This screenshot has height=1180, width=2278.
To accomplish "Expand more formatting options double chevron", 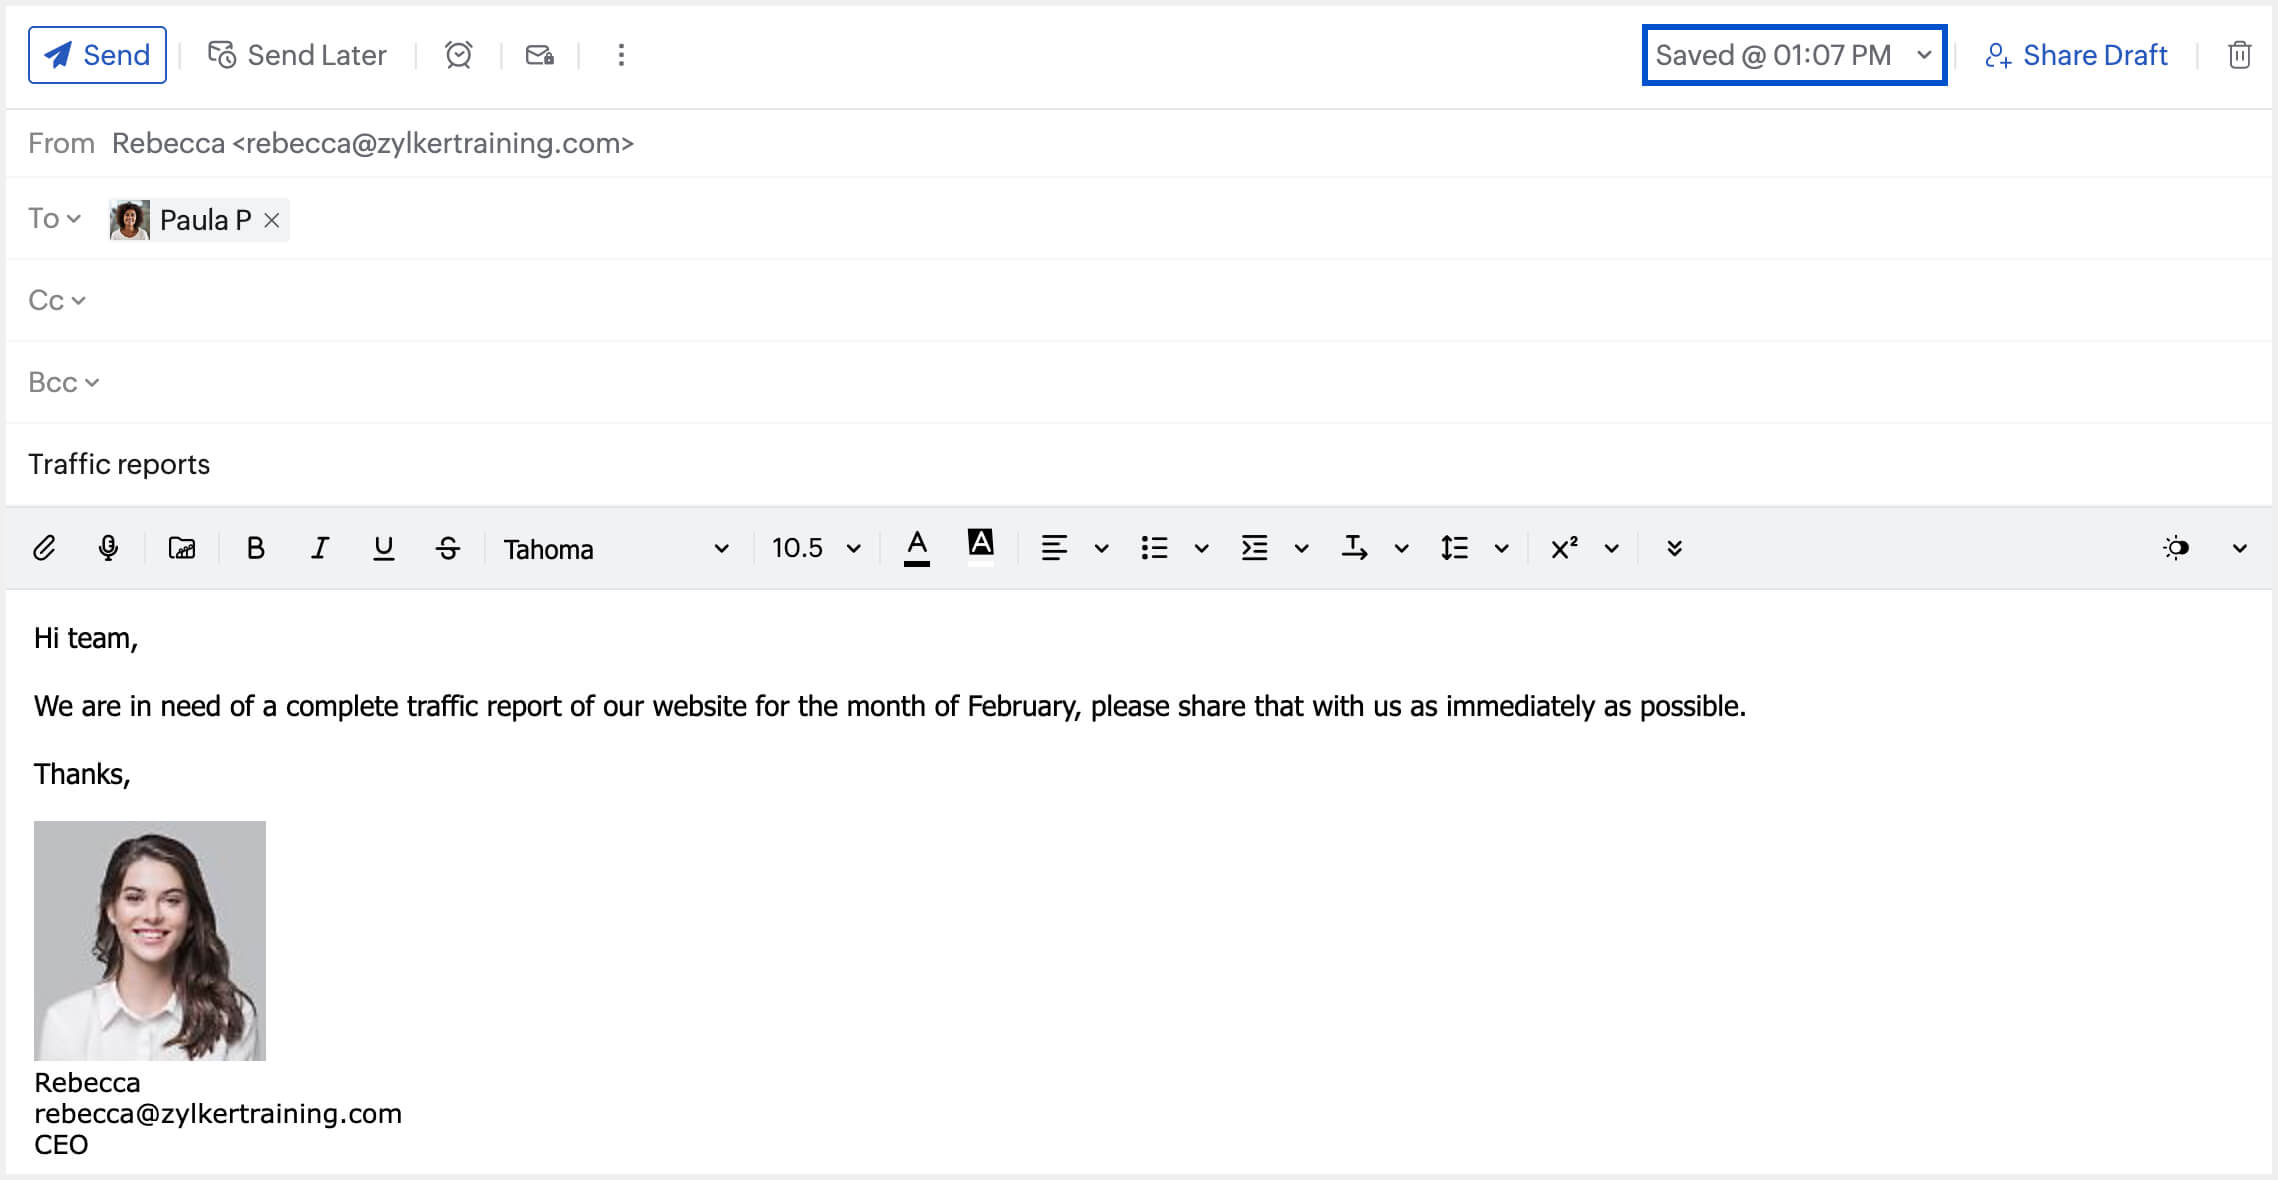I will (1674, 548).
